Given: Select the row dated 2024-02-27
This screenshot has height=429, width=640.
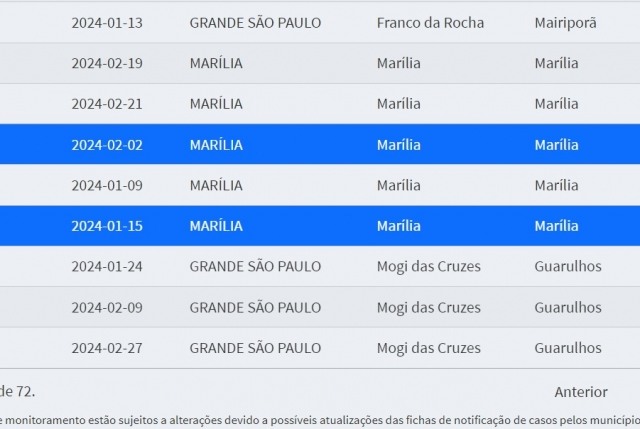Looking at the screenshot, I should [320, 348].
